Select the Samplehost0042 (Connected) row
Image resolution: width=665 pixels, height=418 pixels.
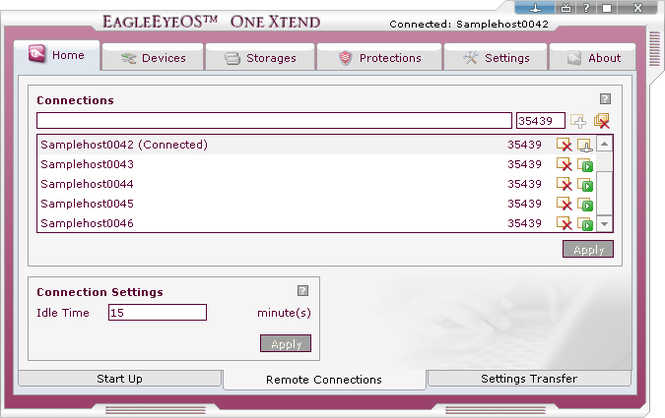click(316, 145)
